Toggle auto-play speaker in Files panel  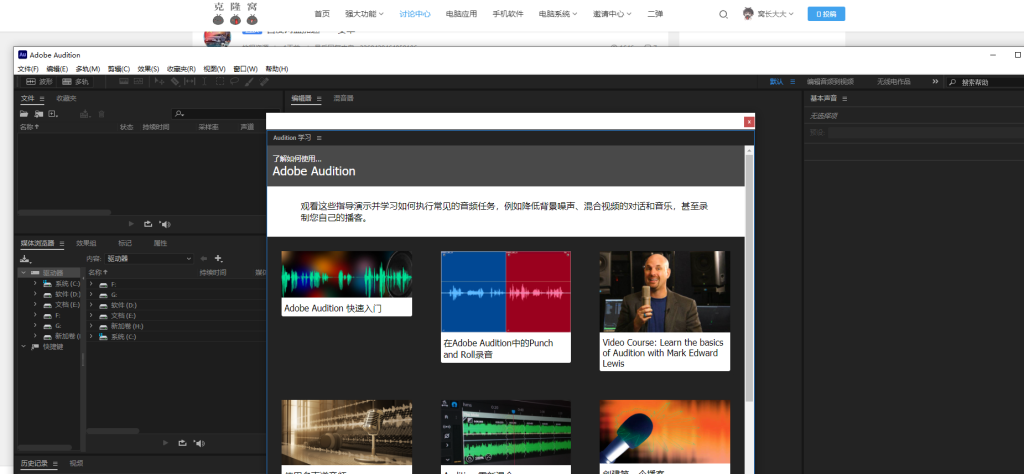pyautogui.click(x=165, y=224)
